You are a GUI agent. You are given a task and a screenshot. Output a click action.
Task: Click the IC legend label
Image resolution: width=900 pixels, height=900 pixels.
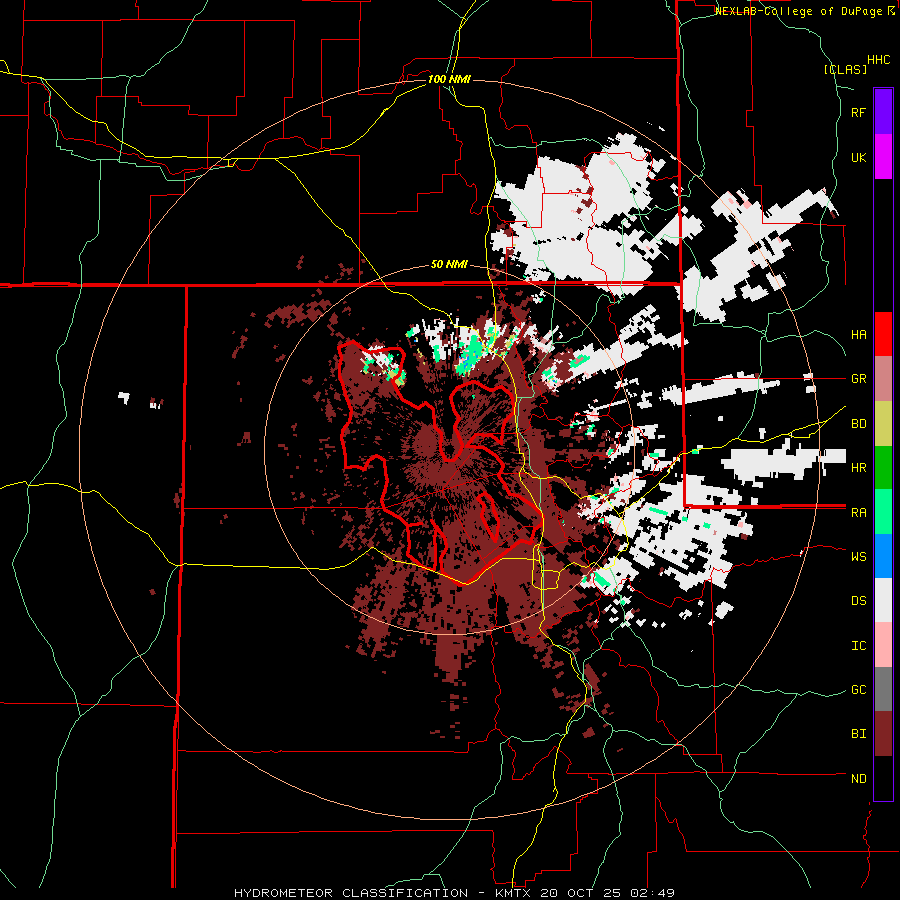pyautogui.click(x=858, y=646)
